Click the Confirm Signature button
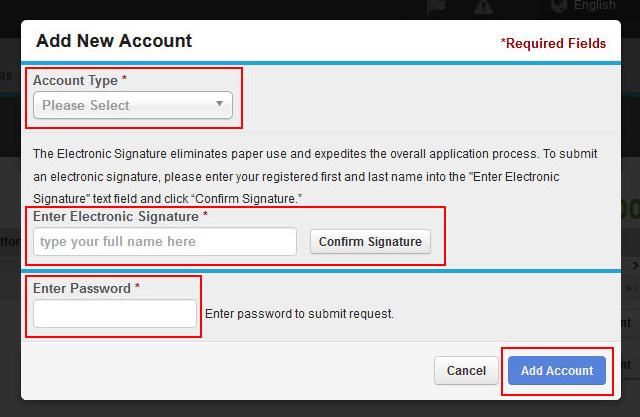Viewport: 640px width, 417px height. [x=370, y=242]
